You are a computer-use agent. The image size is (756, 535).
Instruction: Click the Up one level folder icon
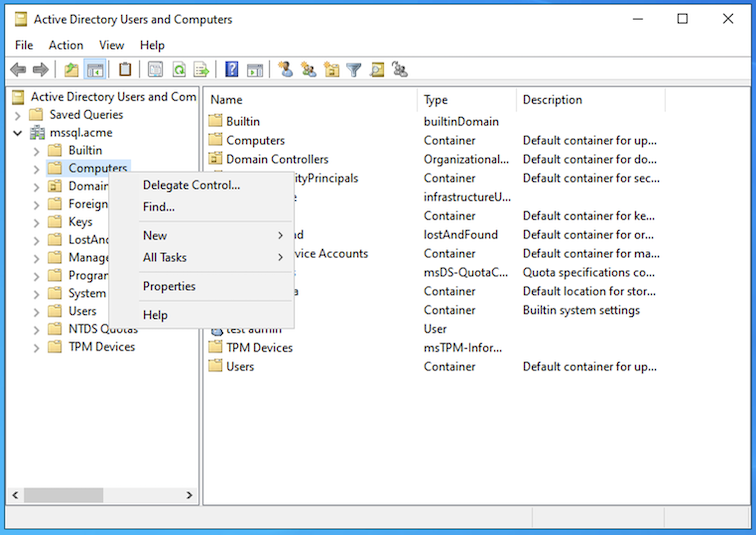tap(71, 70)
